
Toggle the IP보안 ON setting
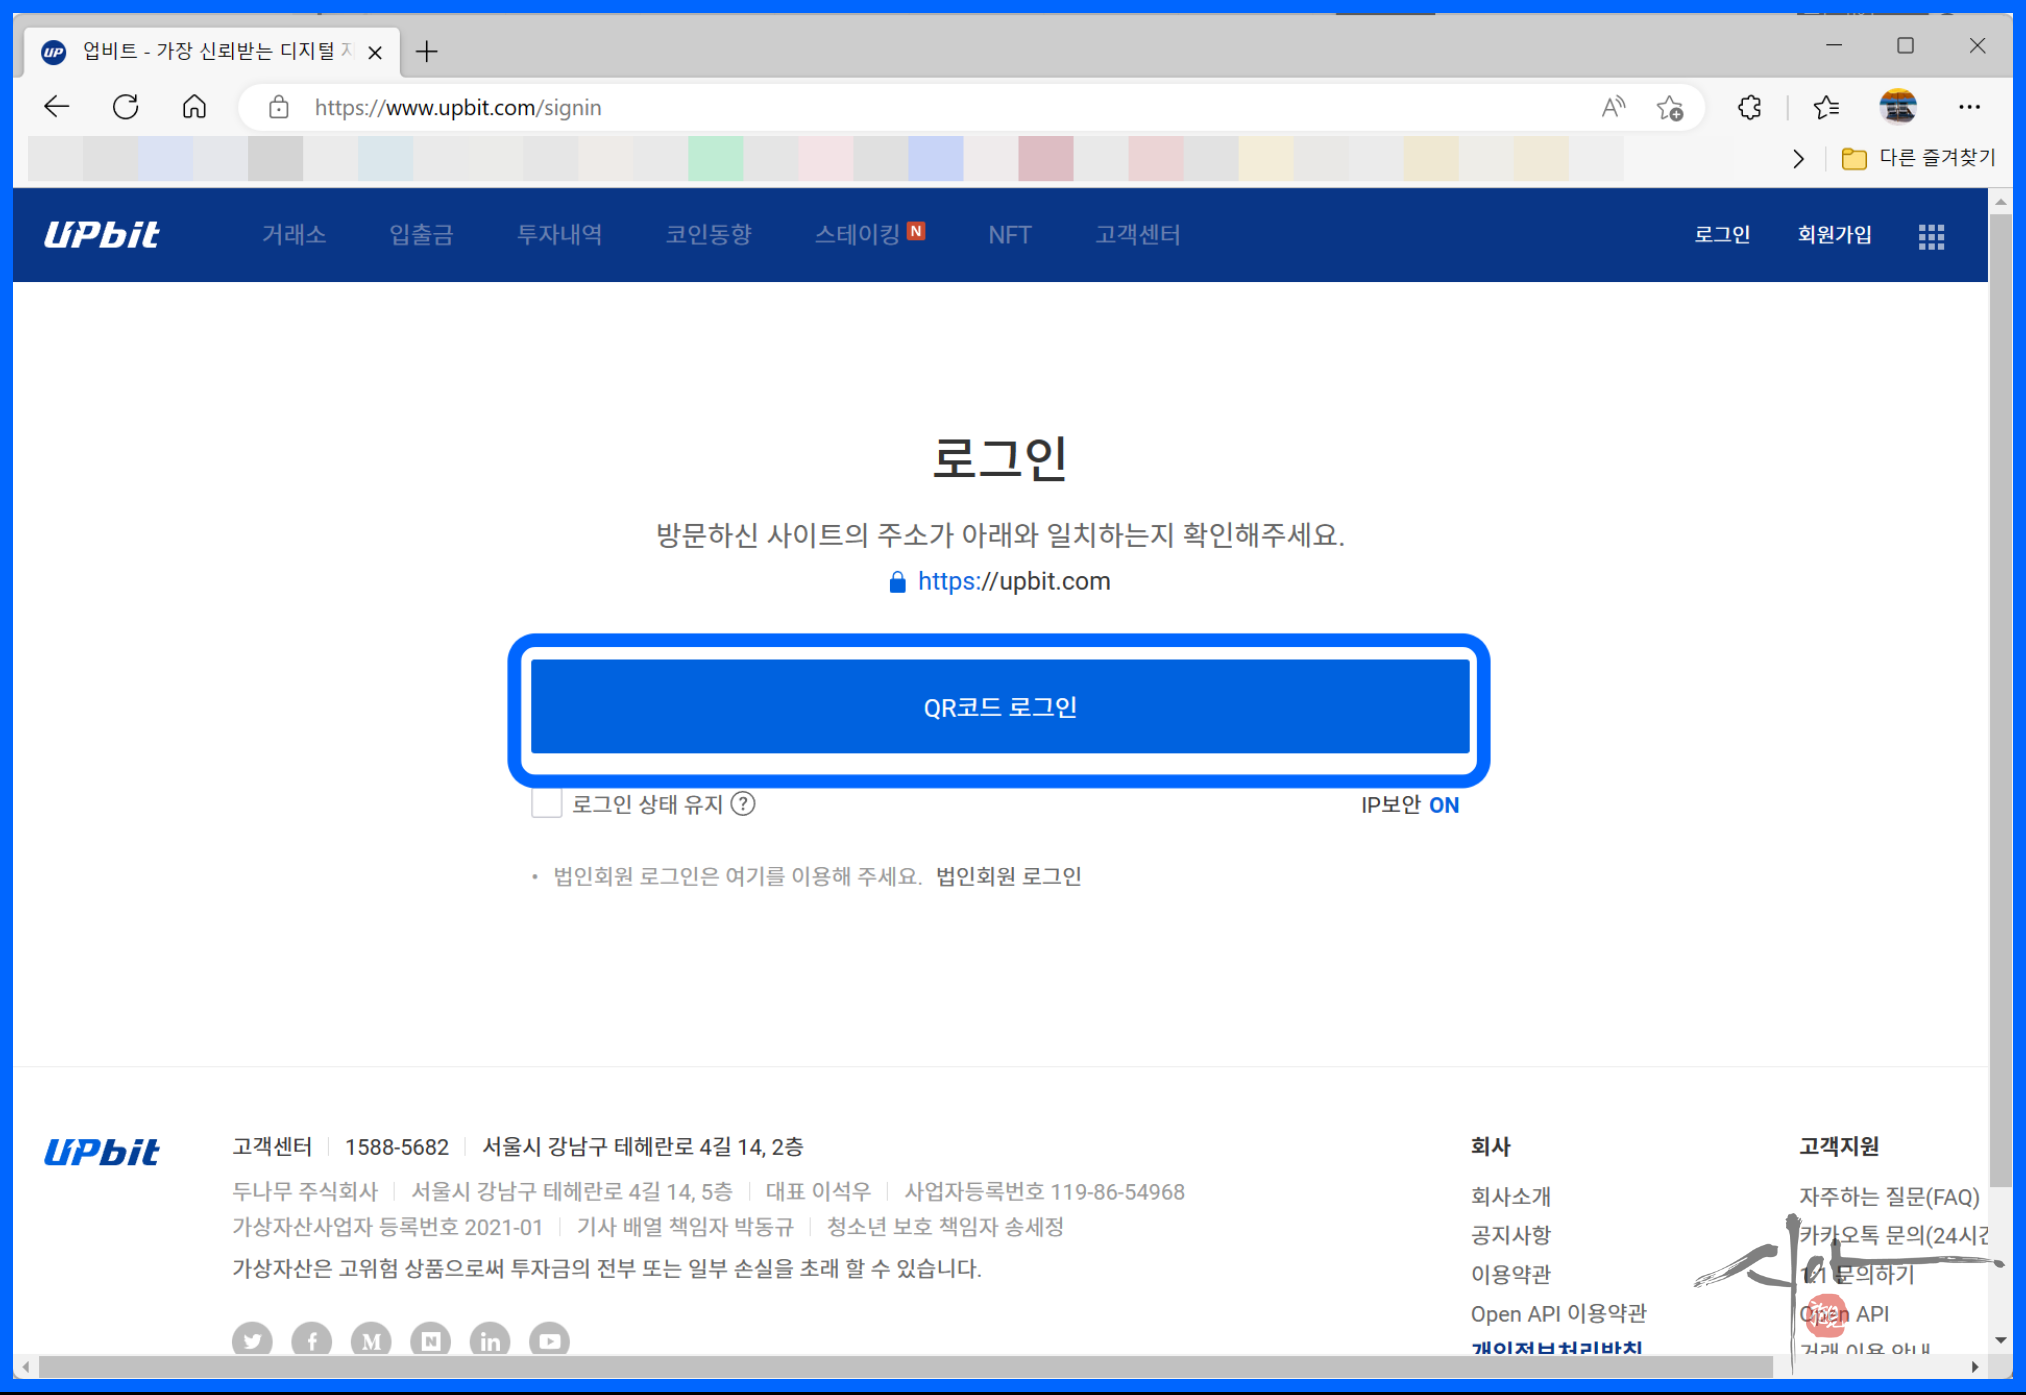click(x=1442, y=805)
